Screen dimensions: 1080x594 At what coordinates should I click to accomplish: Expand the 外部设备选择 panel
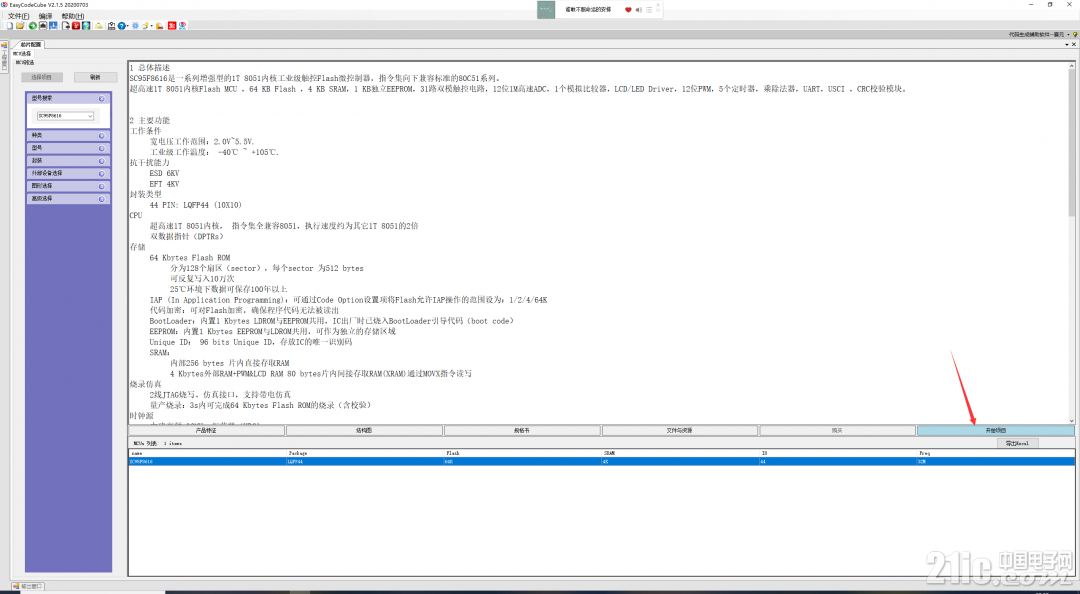(x=68, y=174)
